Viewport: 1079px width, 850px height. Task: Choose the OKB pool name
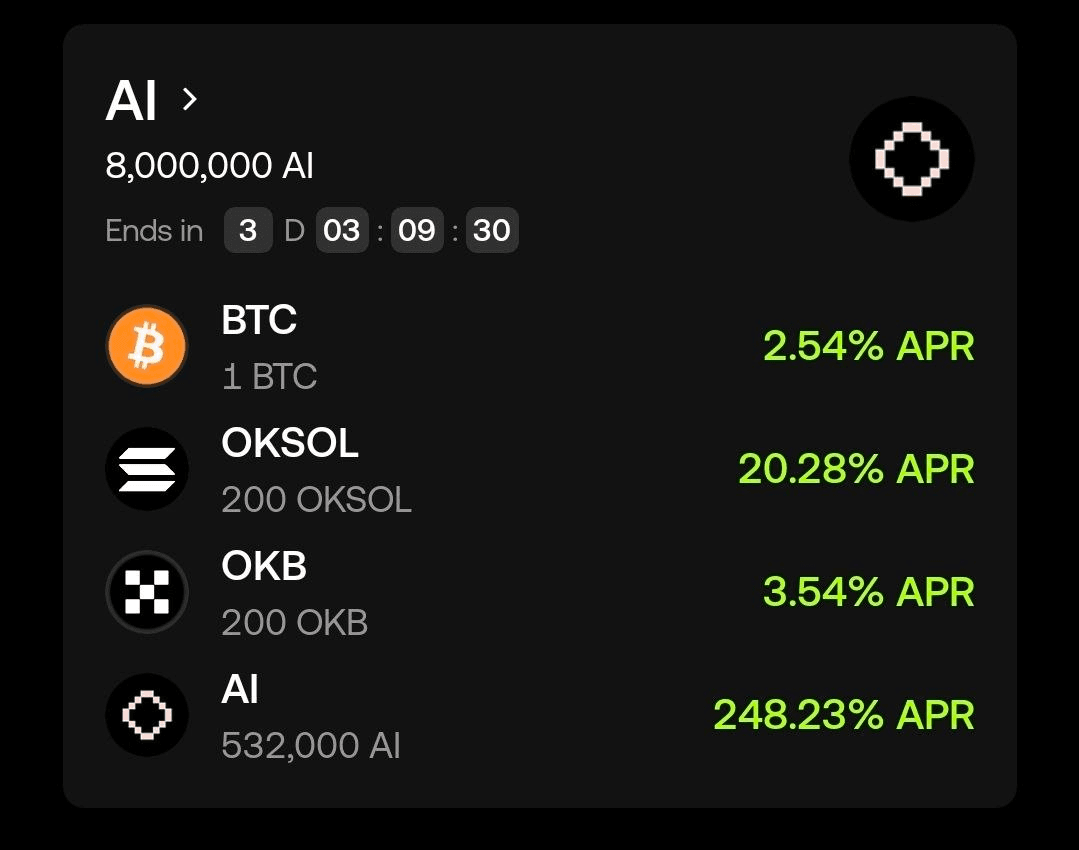tap(264, 565)
